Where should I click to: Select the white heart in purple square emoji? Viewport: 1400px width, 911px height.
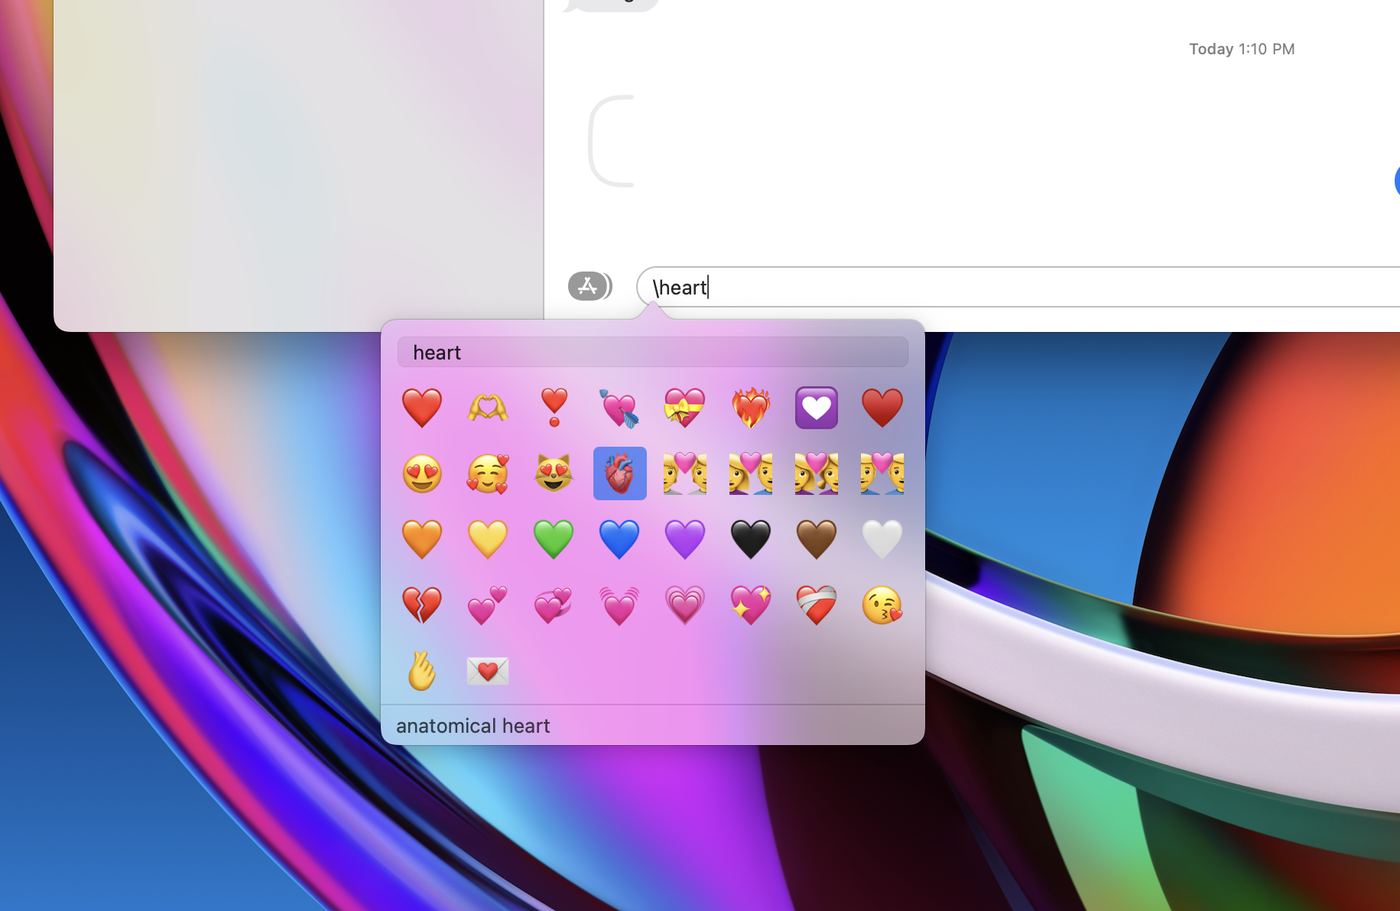click(x=816, y=407)
